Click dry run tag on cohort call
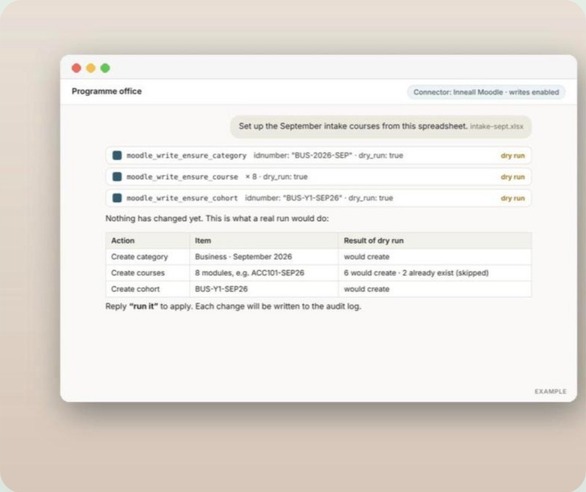The height and width of the screenshot is (492, 586). pyautogui.click(x=513, y=199)
